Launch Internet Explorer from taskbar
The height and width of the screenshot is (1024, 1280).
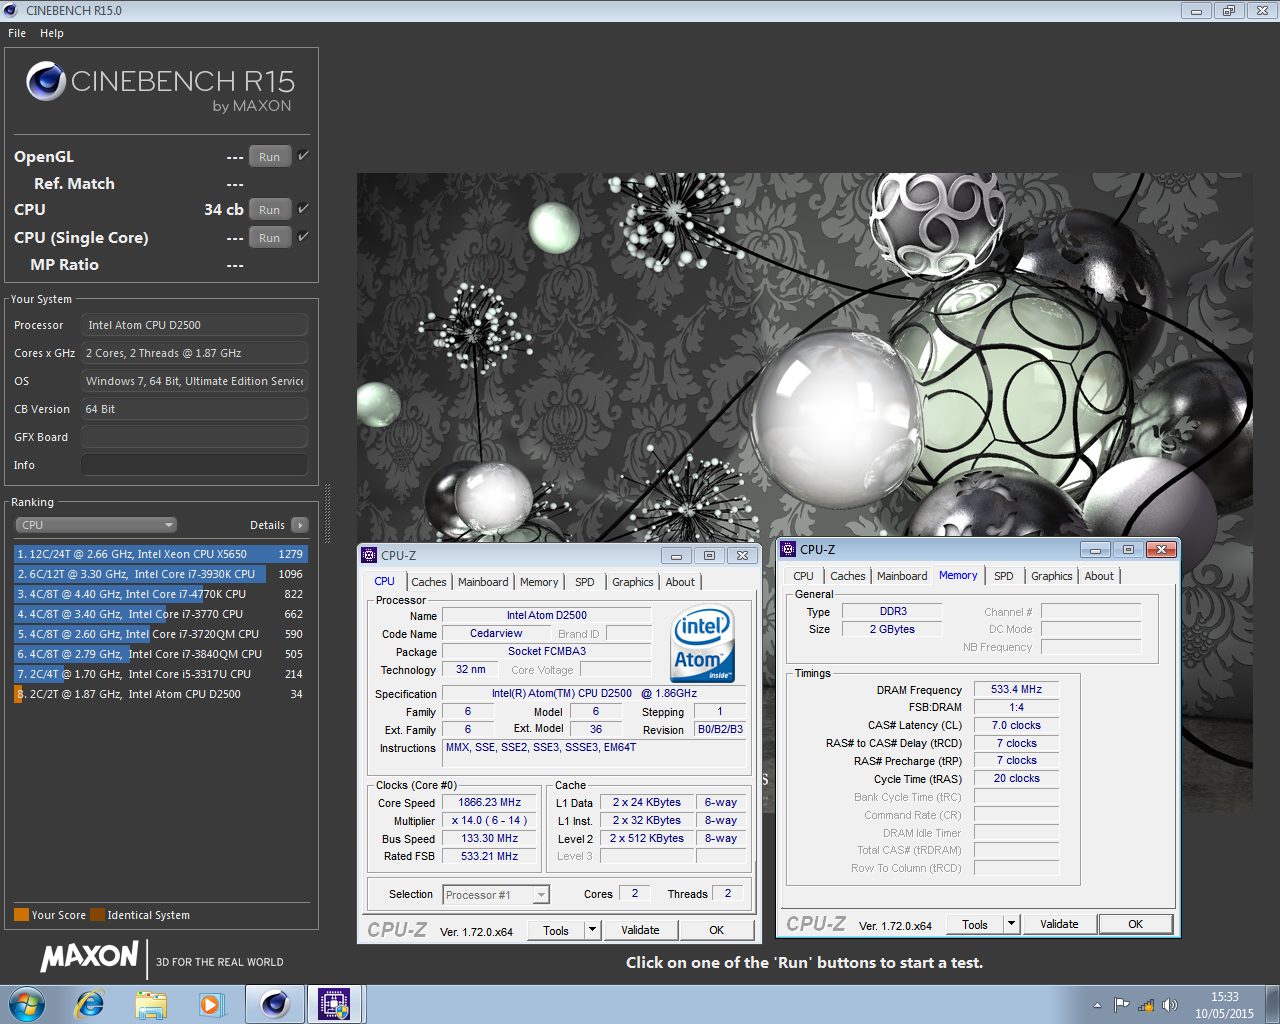(90, 1004)
